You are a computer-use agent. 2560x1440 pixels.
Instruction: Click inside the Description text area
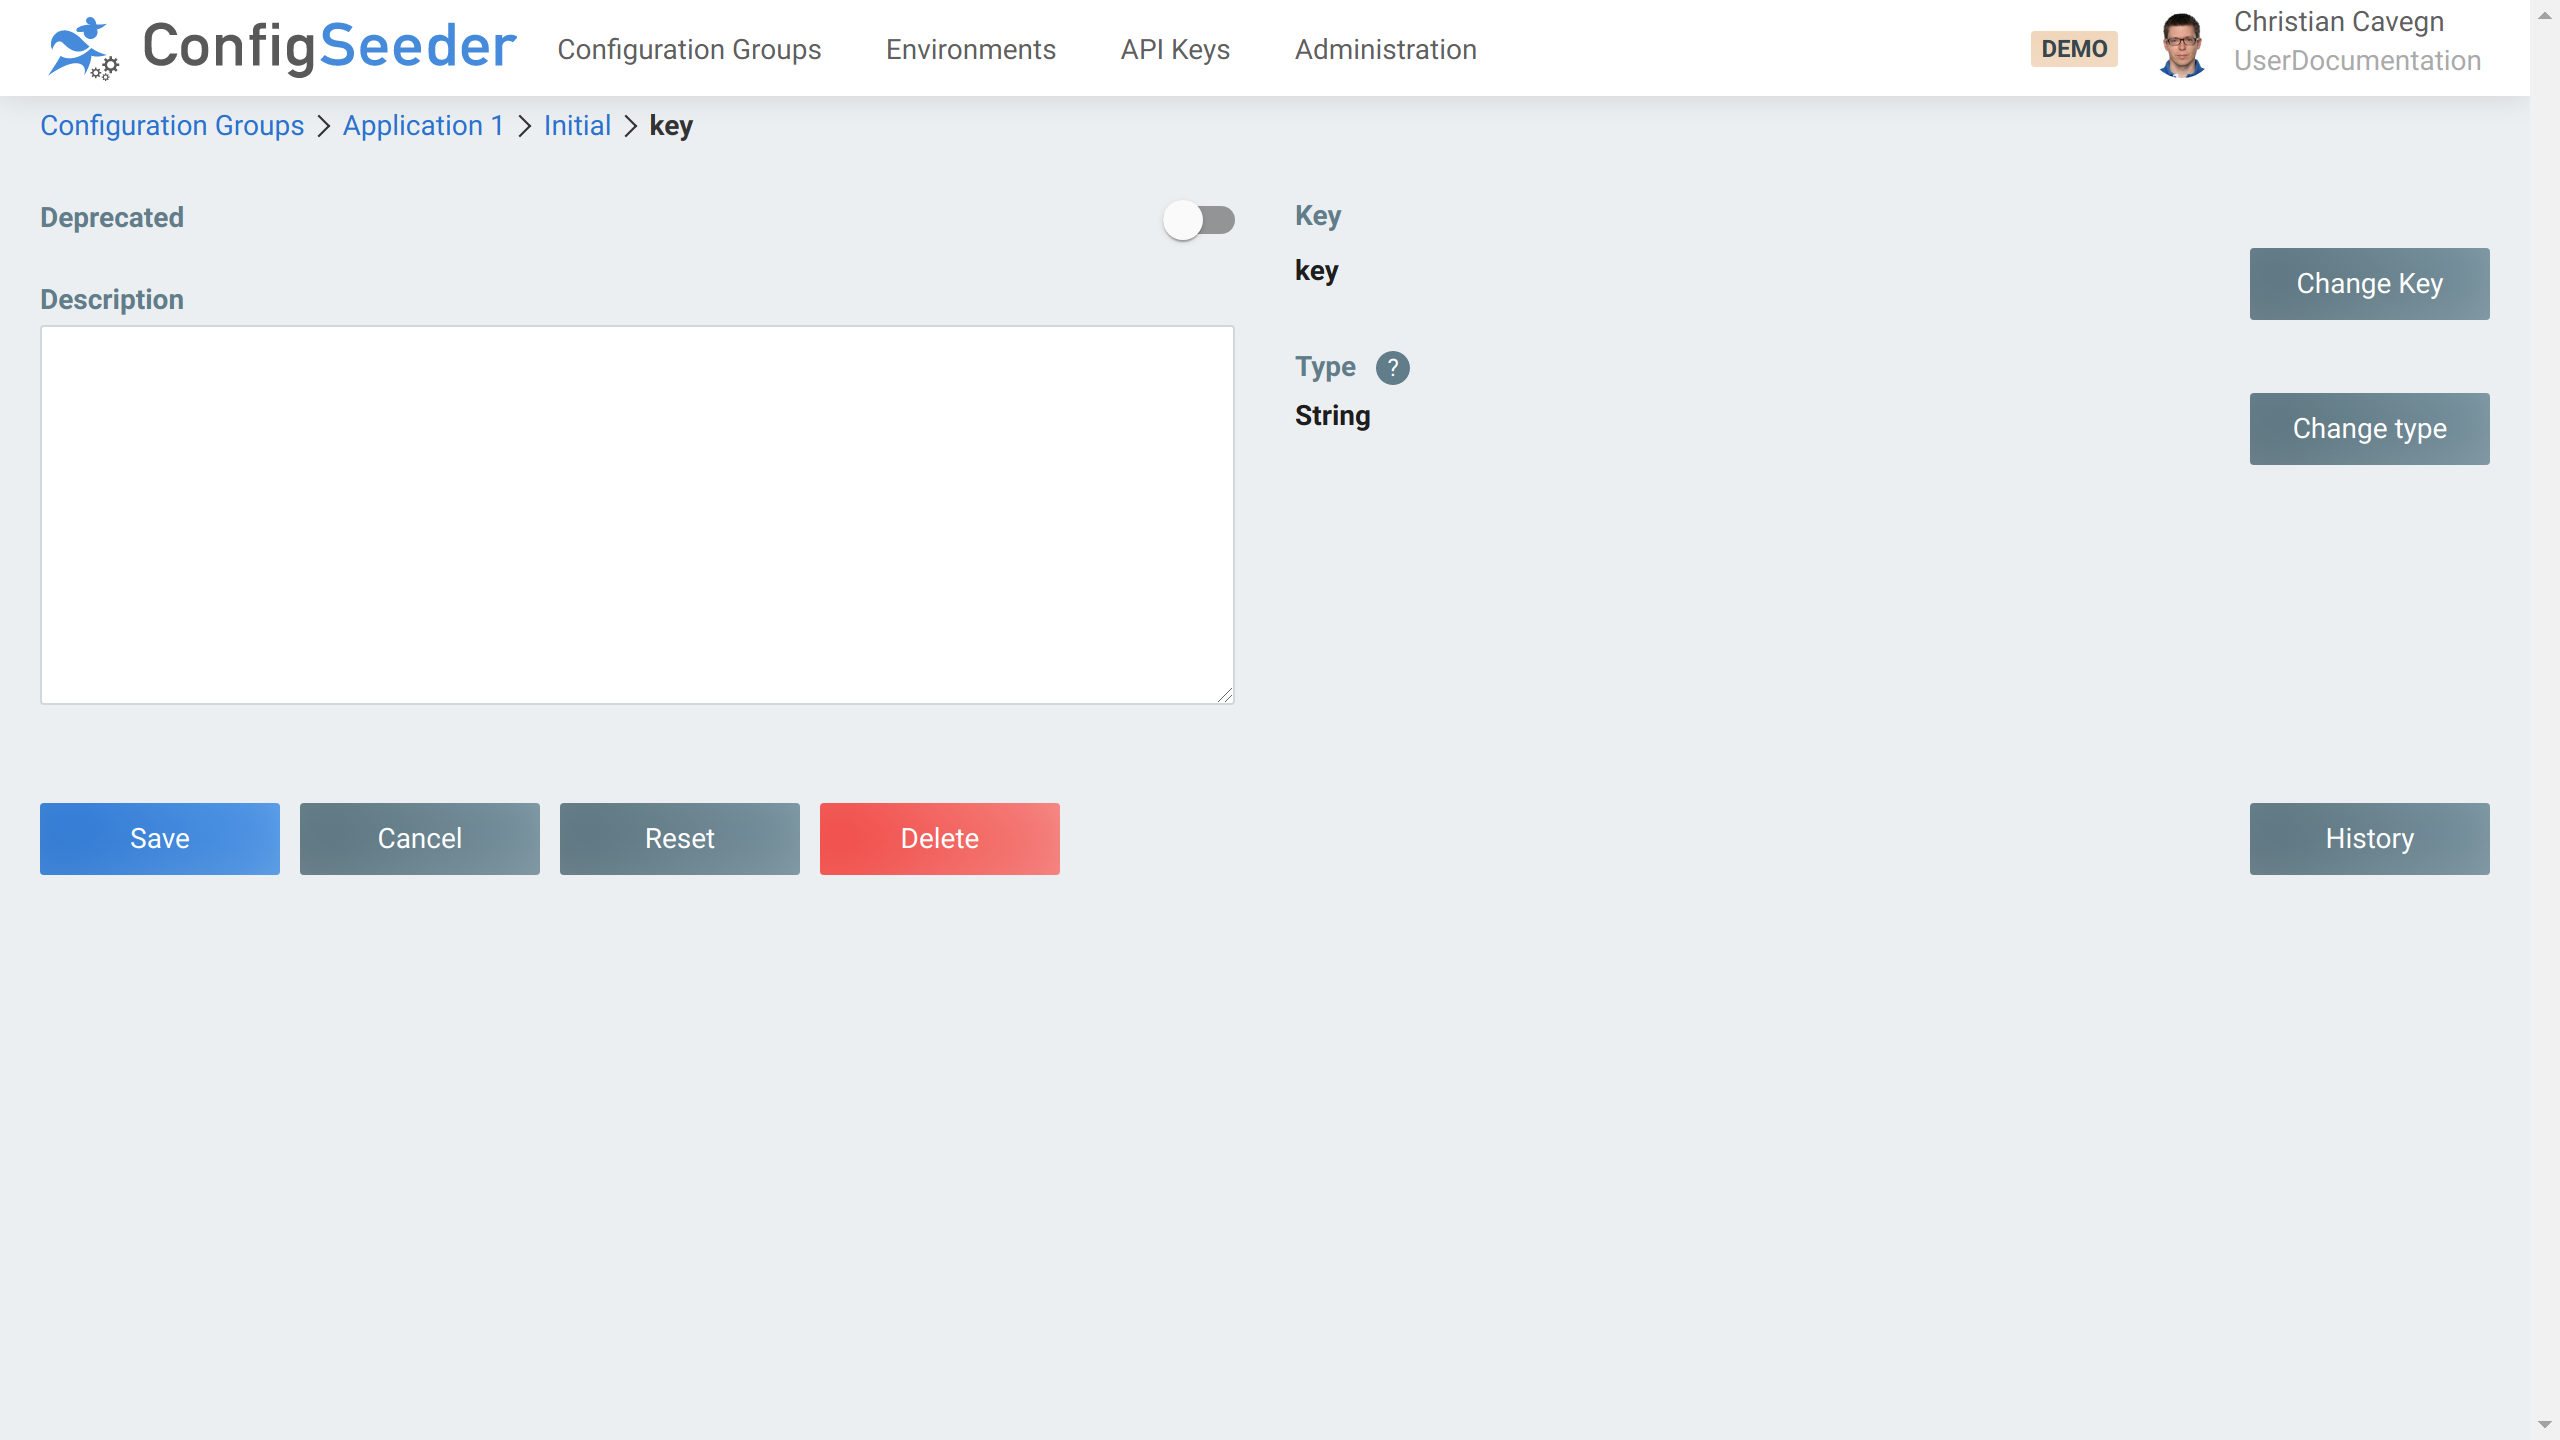pos(636,515)
